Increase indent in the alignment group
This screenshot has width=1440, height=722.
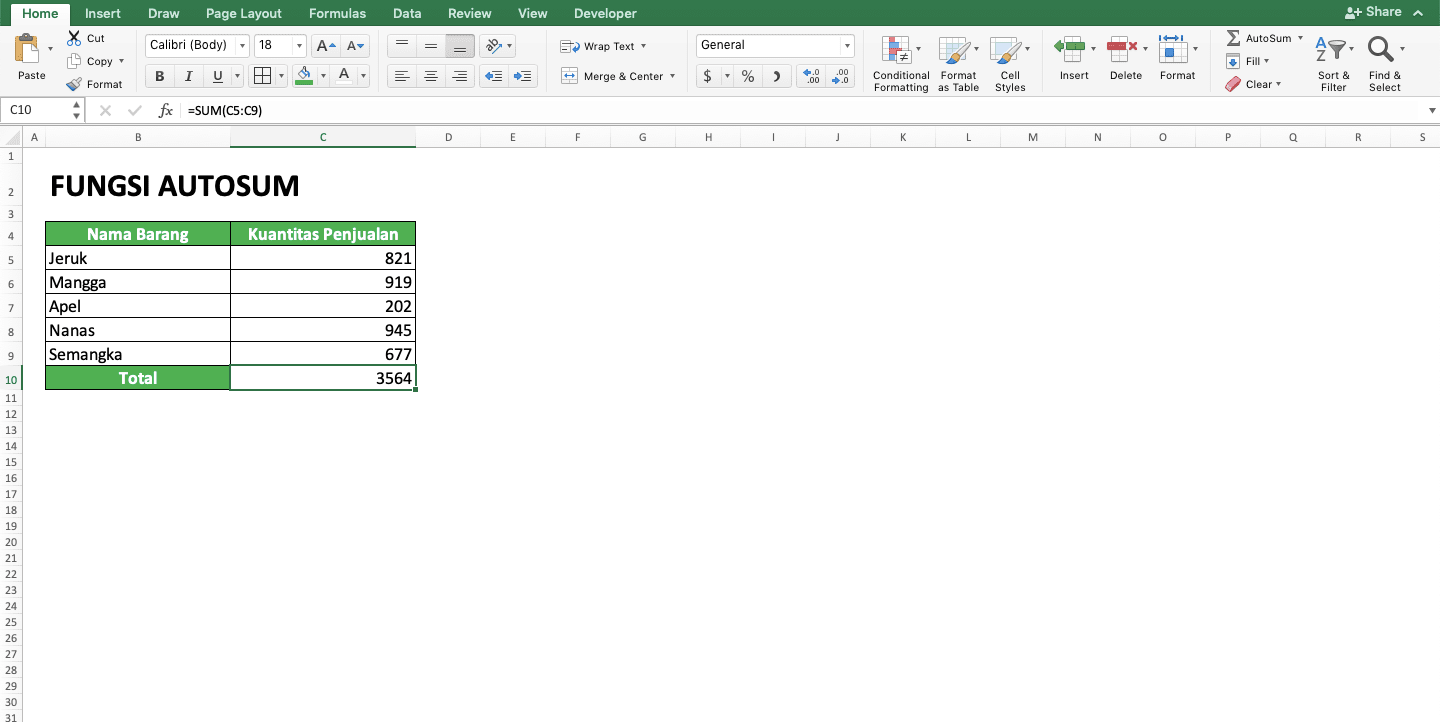522,76
